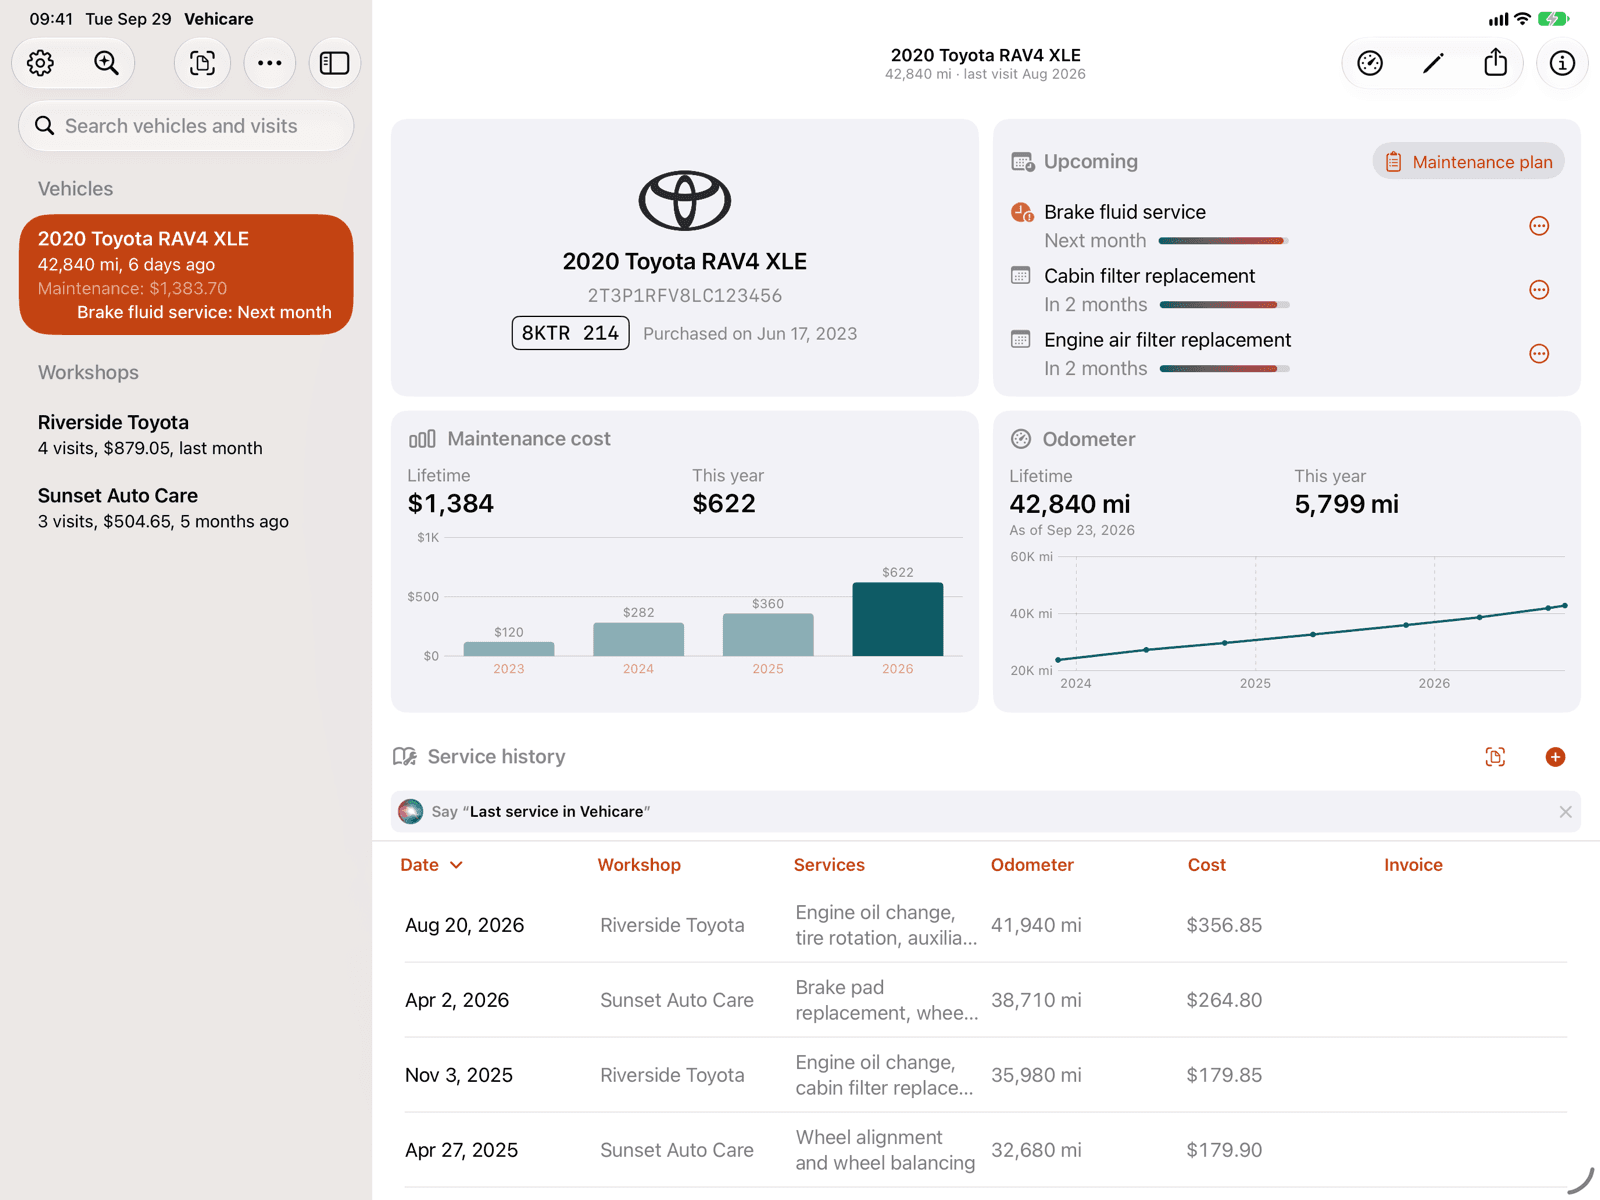Open options for Engine air filter replacement
Image resolution: width=1600 pixels, height=1200 pixels.
point(1539,354)
